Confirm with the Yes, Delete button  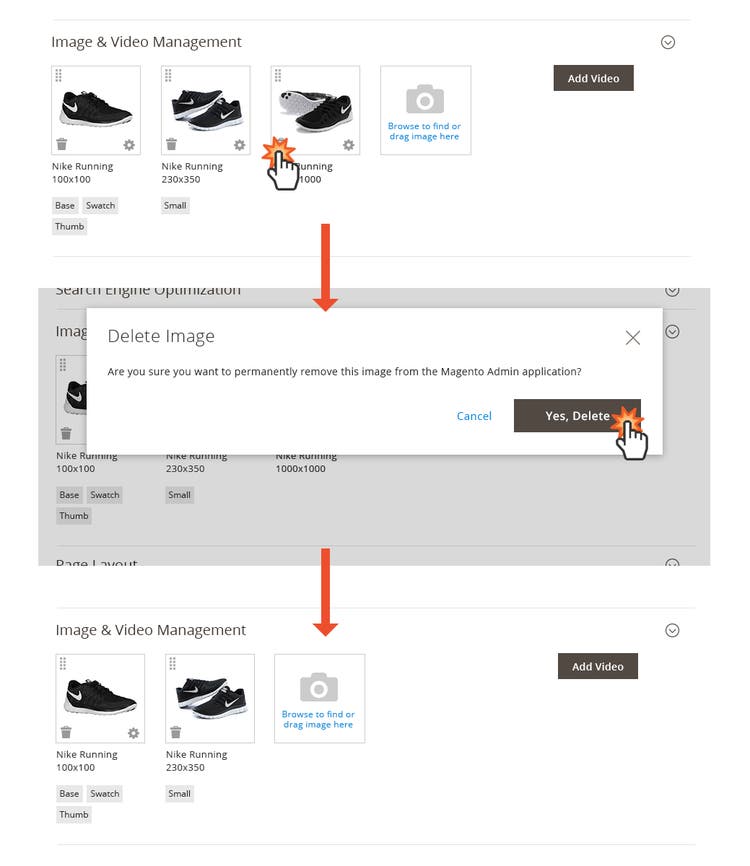pyautogui.click(x=577, y=416)
